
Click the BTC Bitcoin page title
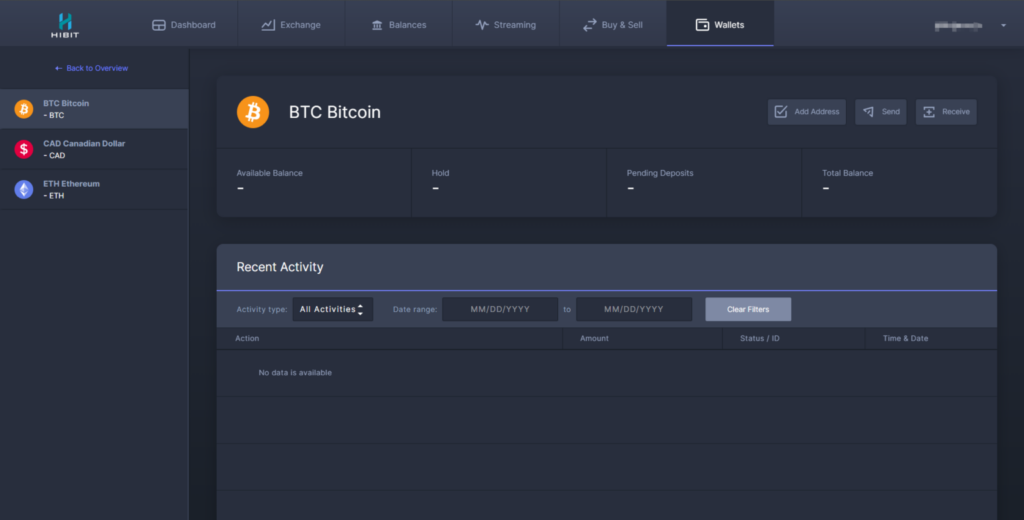pyautogui.click(x=334, y=112)
